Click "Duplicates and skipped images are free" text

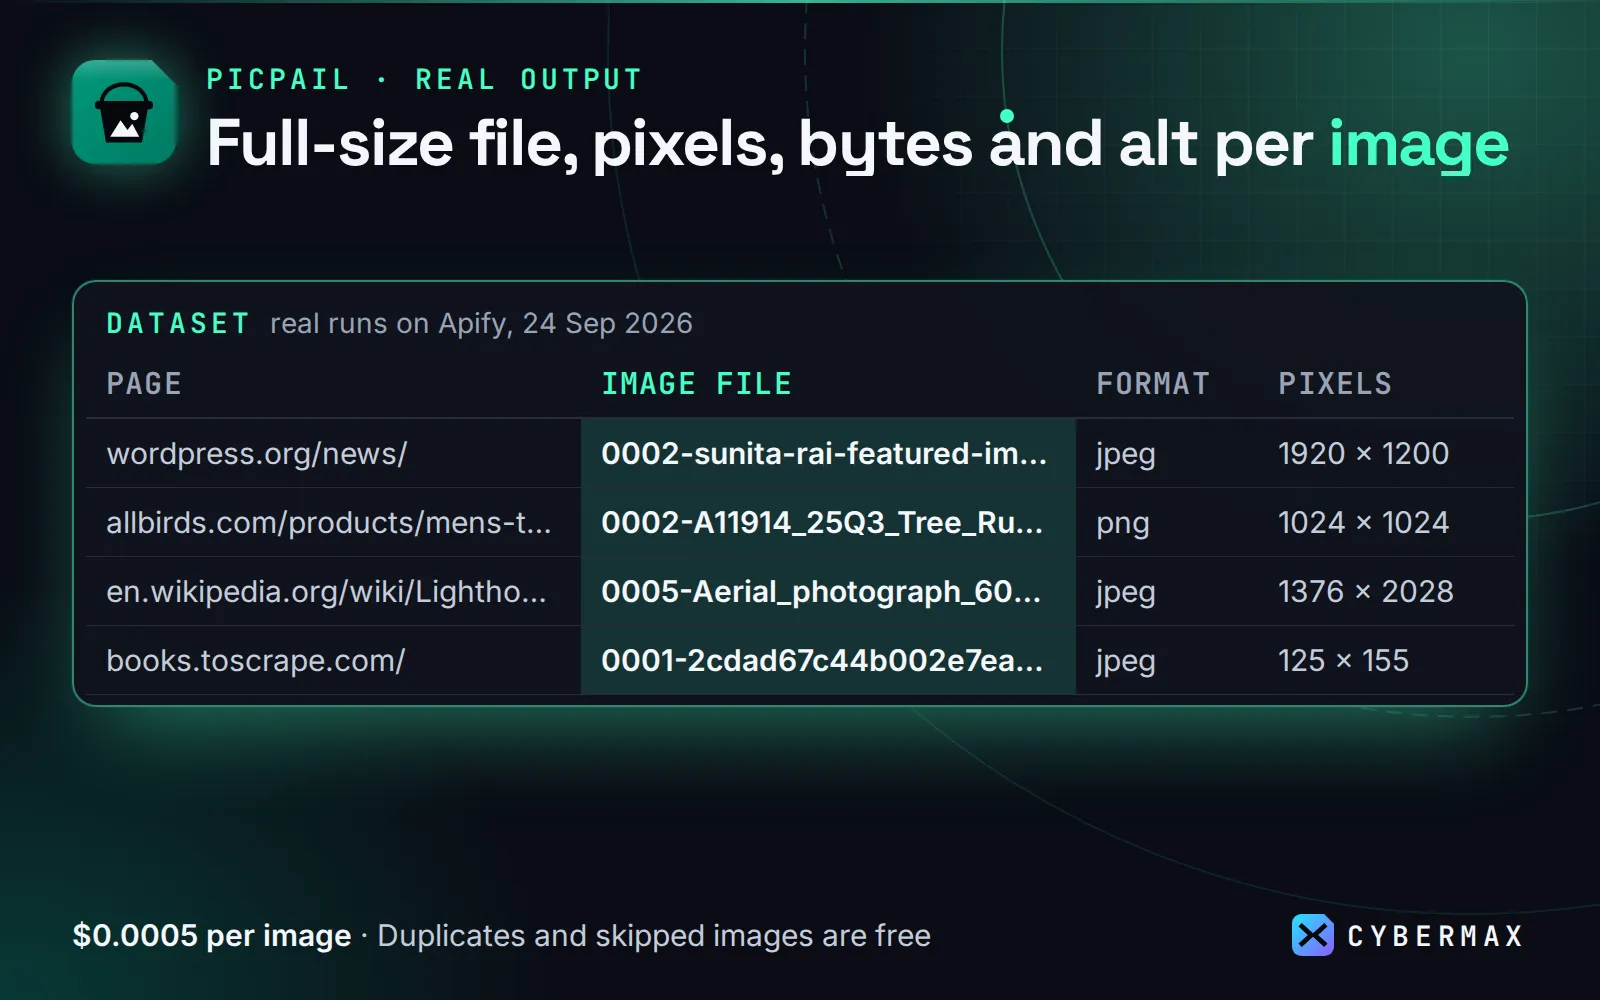click(654, 936)
